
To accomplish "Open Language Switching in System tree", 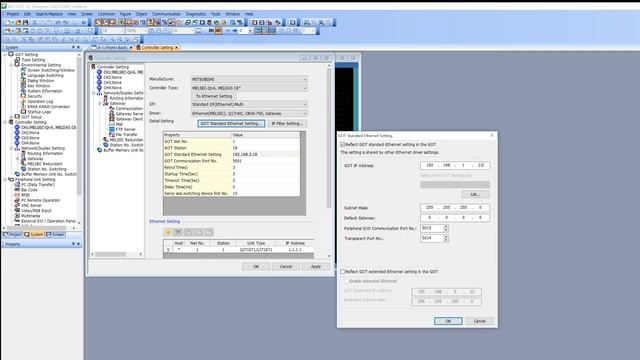I will click(45, 76).
